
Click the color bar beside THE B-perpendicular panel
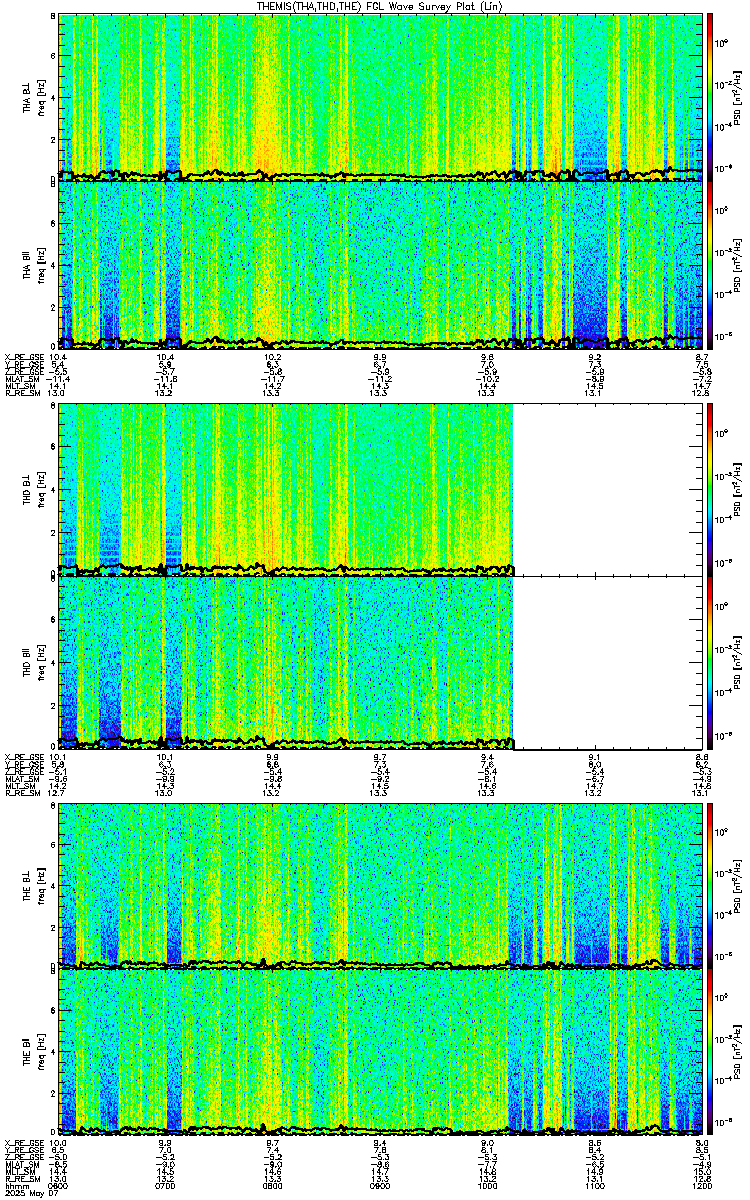click(710, 885)
